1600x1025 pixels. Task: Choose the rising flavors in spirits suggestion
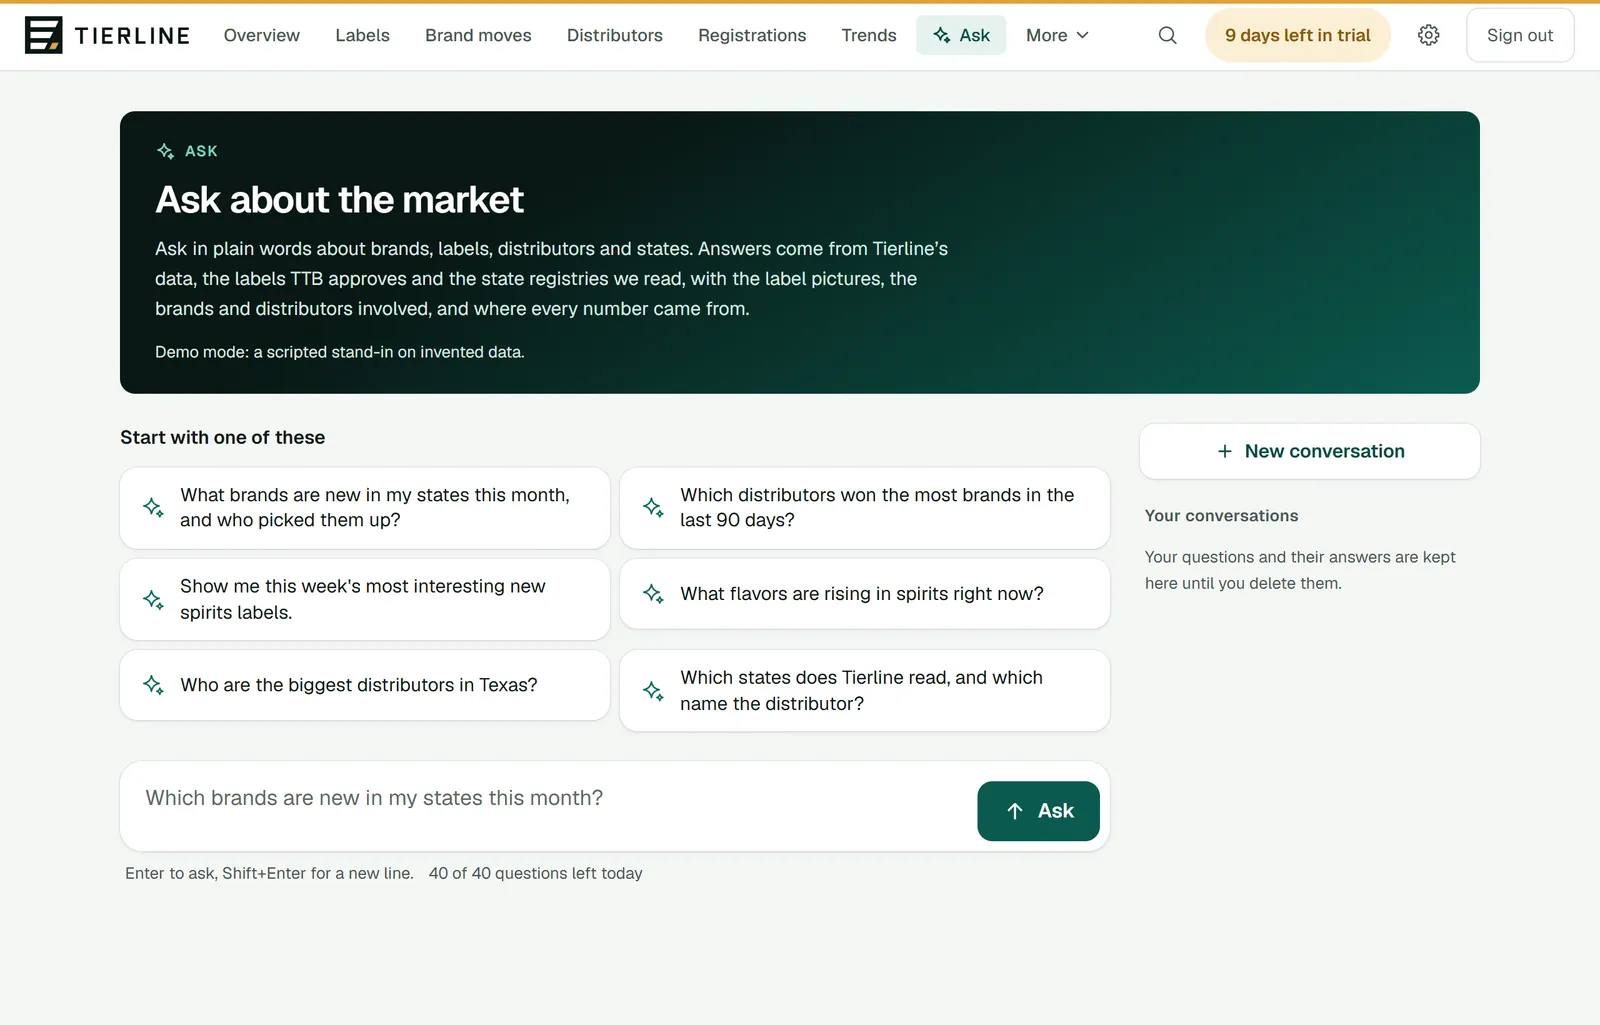(x=865, y=594)
